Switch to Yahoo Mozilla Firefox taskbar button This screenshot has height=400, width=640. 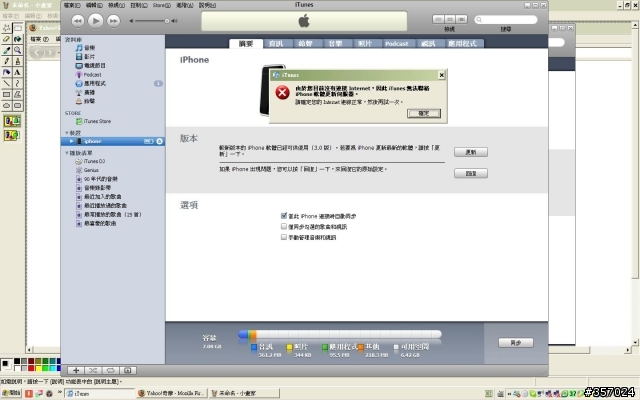click(171, 393)
